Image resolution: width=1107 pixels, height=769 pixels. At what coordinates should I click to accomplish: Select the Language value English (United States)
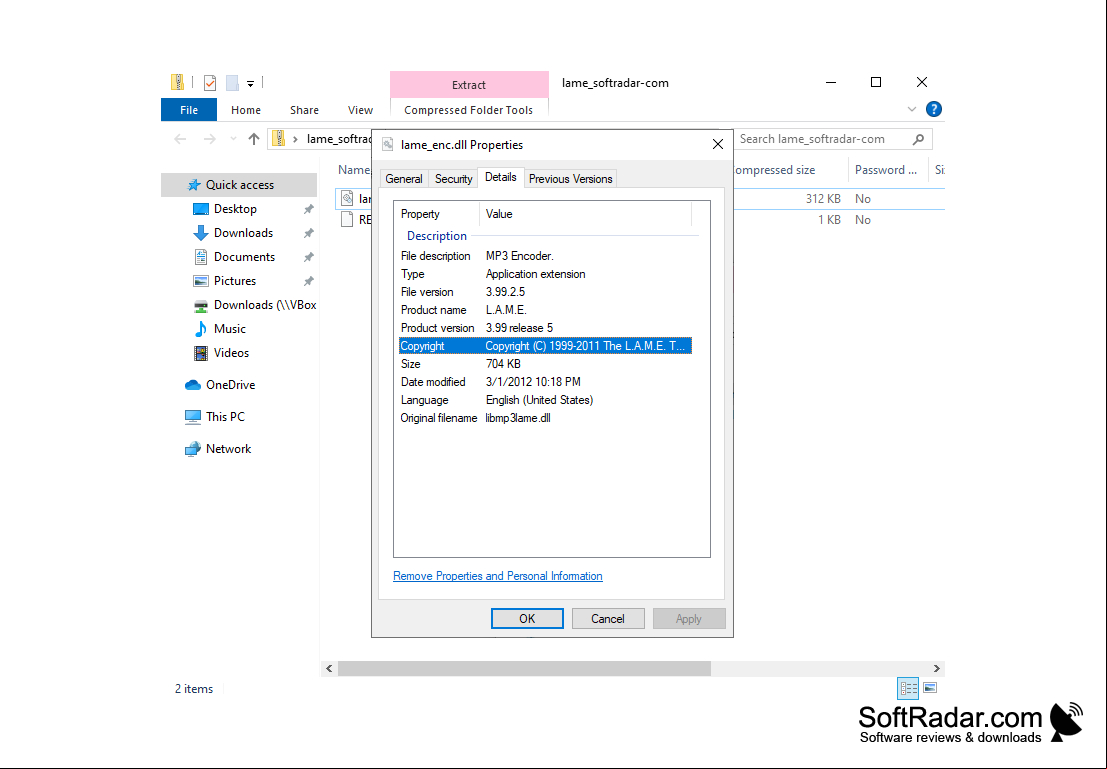point(539,400)
